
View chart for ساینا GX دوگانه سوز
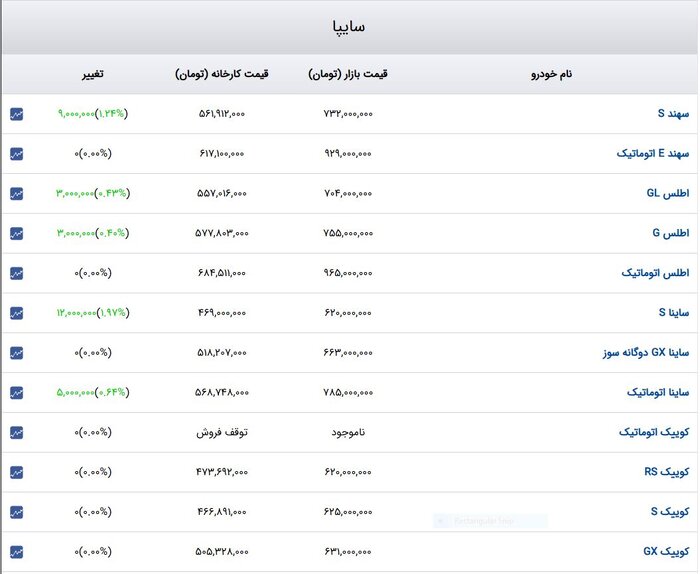(x=16, y=353)
